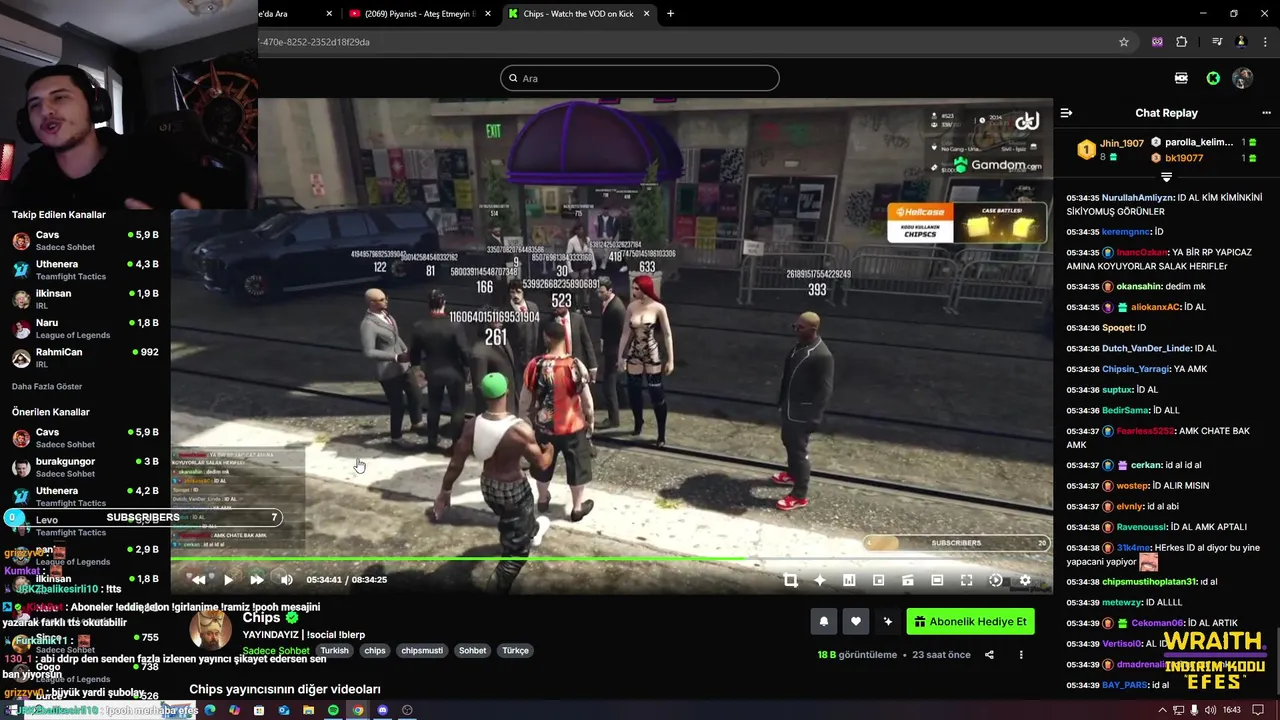
Task: Open a new Chrome tab
Action: pos(670,14)
